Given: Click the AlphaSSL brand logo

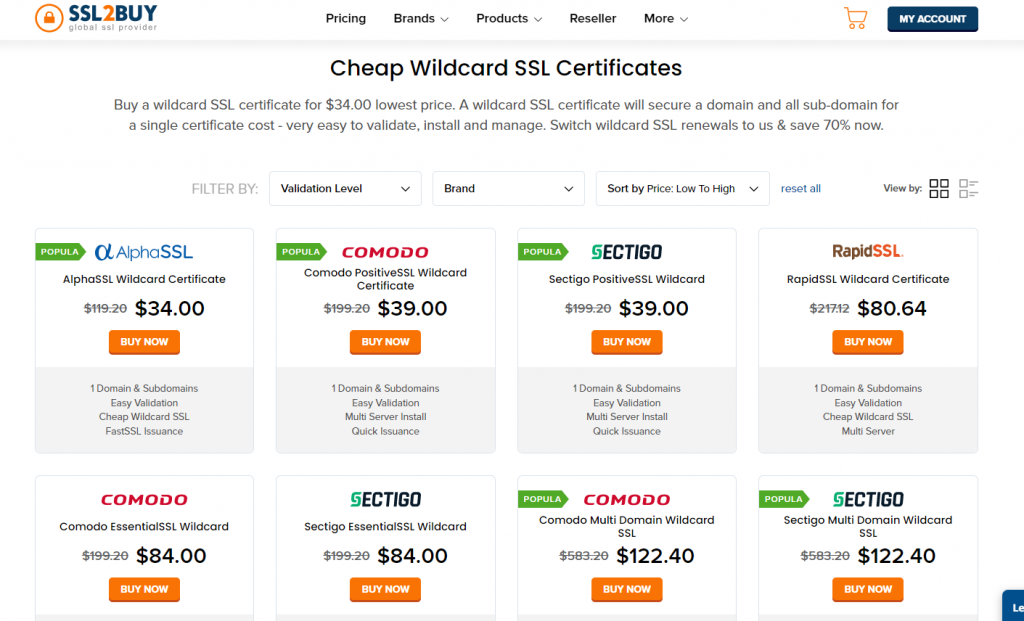Looking at the screenshot, I should (x=144, y=253).
